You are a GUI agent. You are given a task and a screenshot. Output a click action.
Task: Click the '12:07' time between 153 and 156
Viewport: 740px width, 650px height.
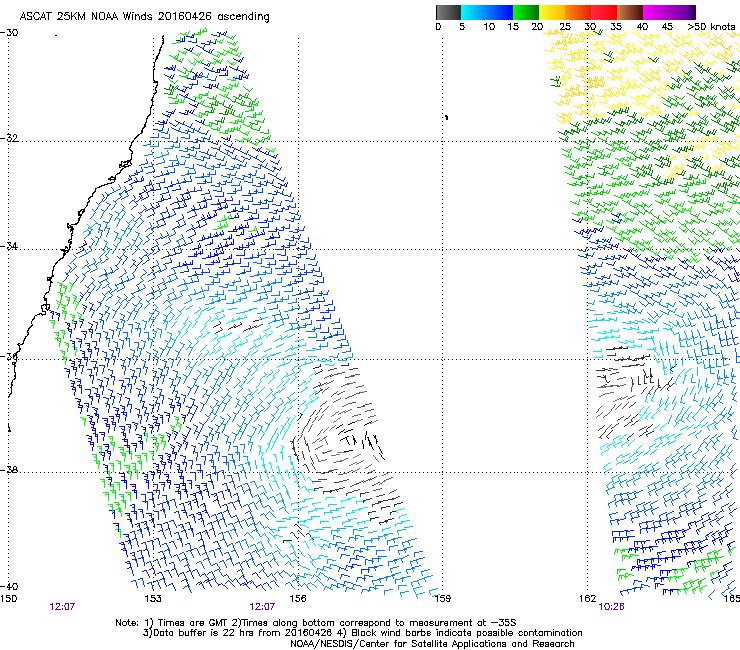262,607
